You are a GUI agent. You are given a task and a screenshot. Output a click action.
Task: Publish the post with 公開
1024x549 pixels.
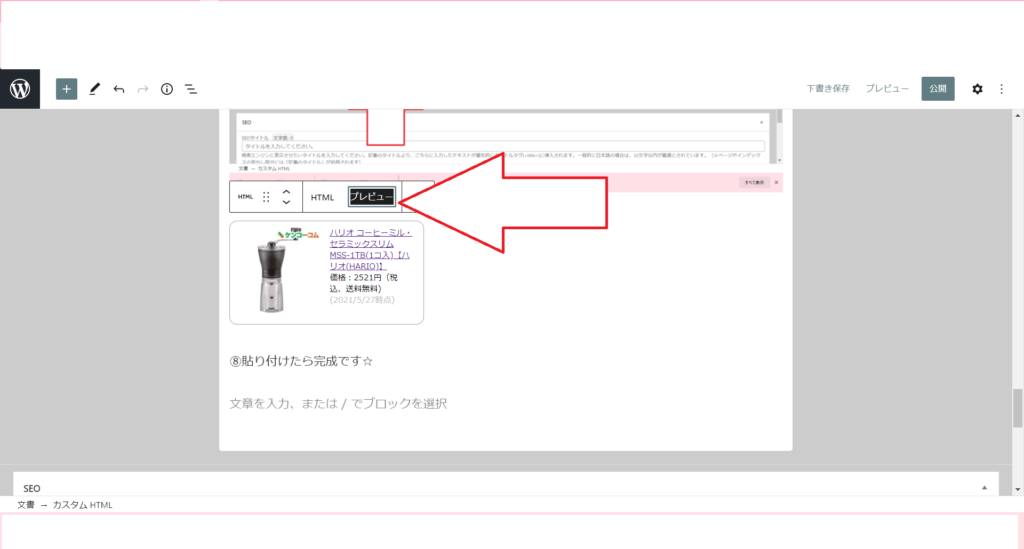click(x=938, y=89)
